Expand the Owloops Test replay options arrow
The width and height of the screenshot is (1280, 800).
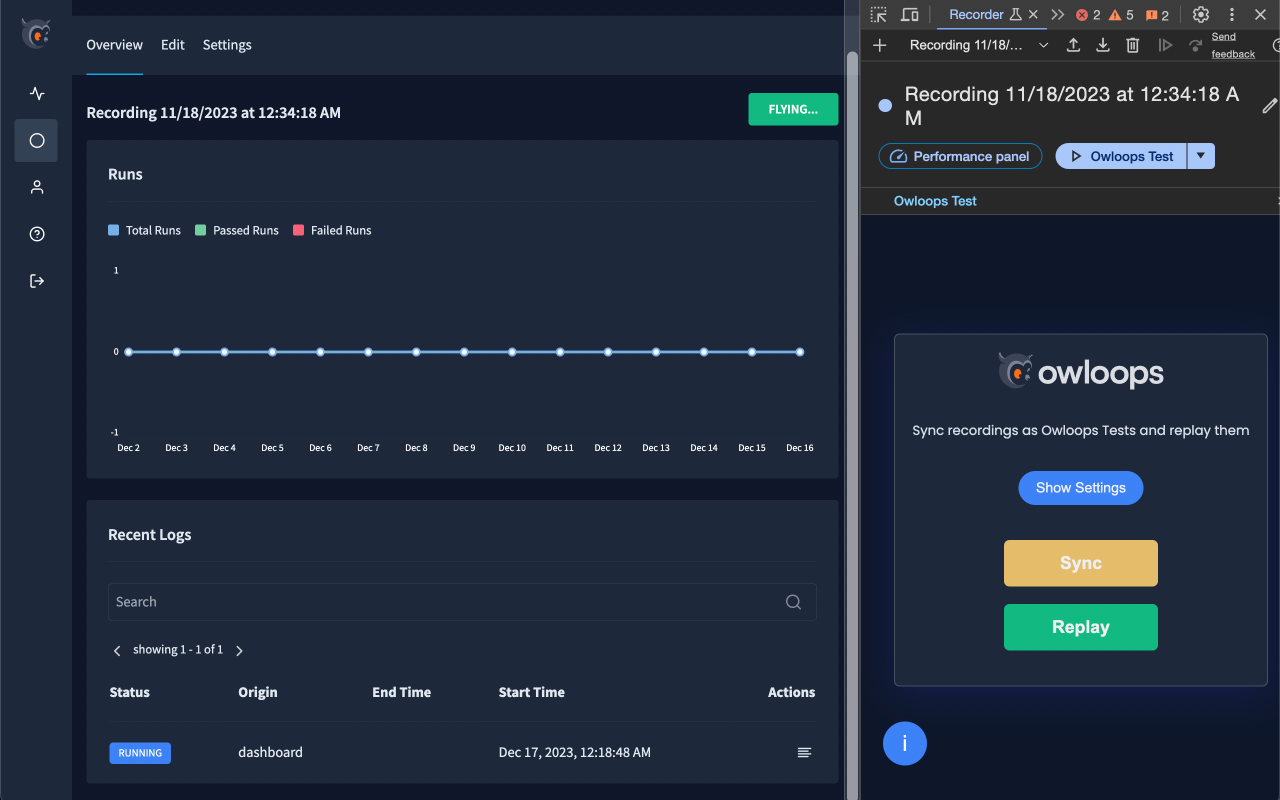tap(1201, 156)
